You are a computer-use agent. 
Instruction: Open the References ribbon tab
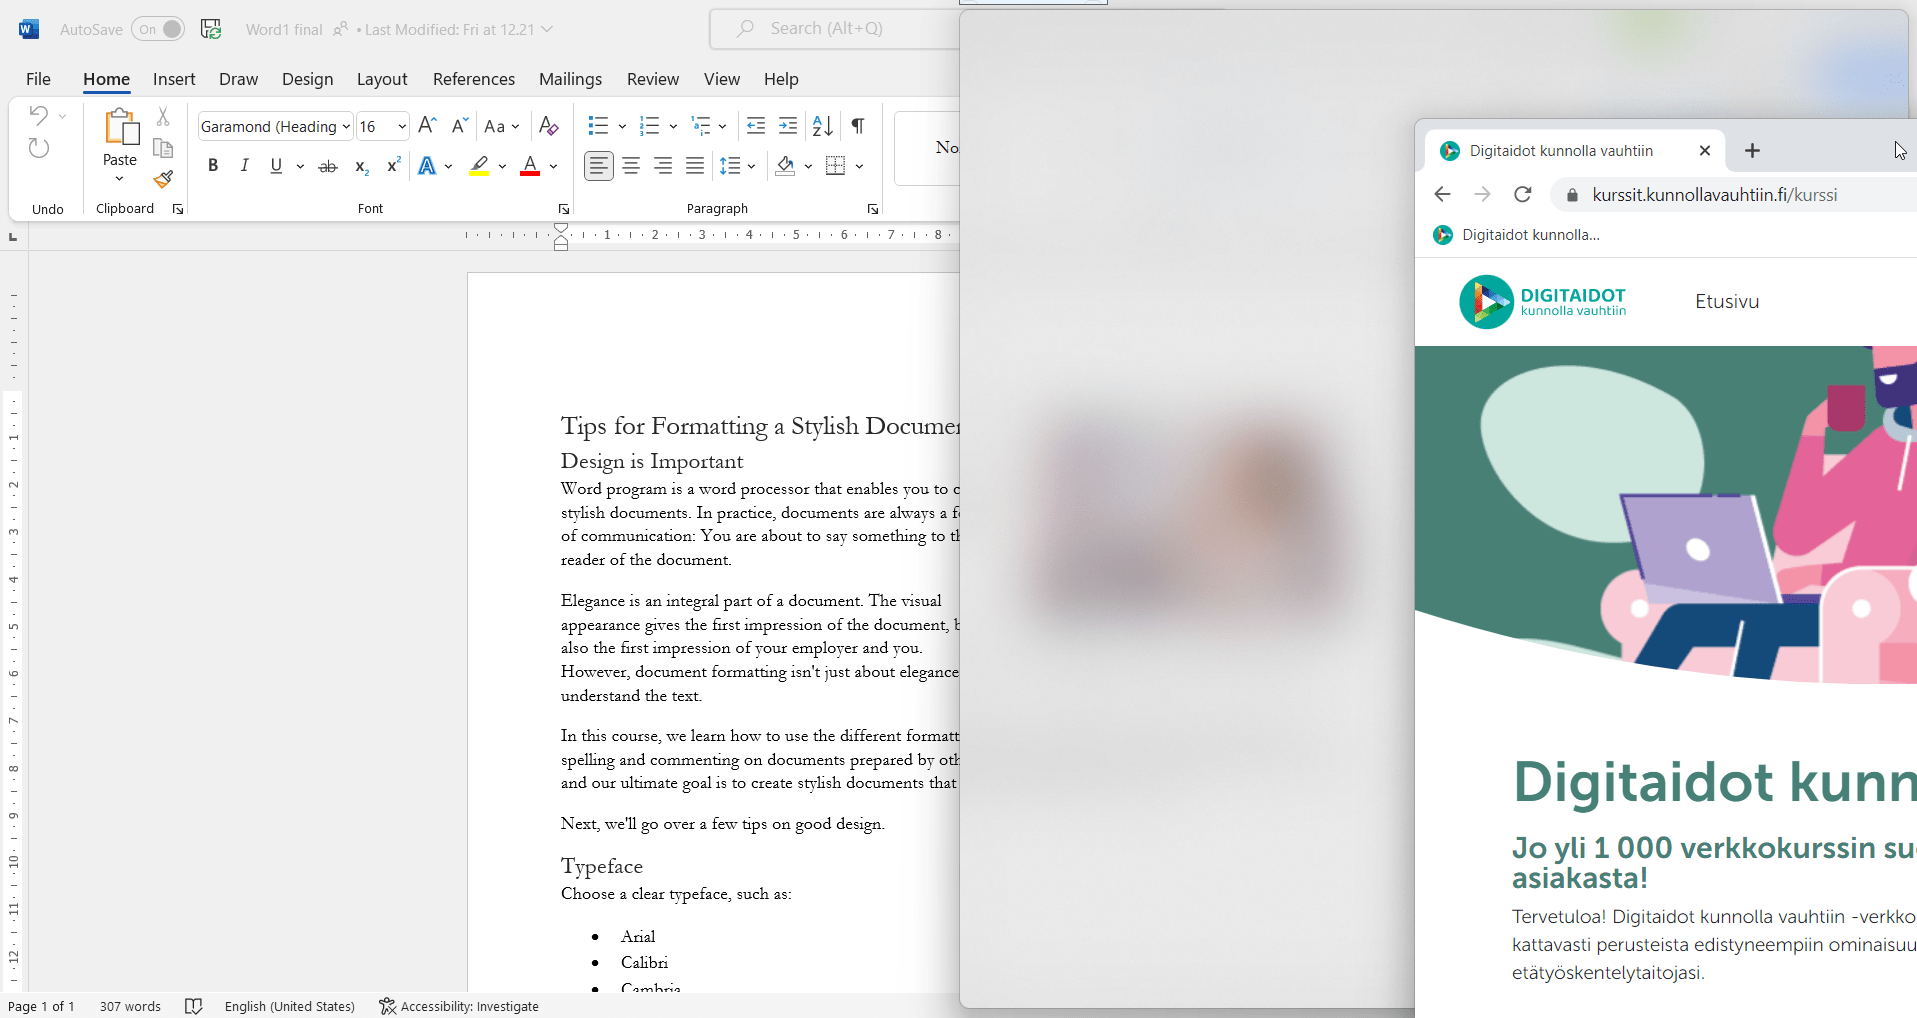(474, 79)
